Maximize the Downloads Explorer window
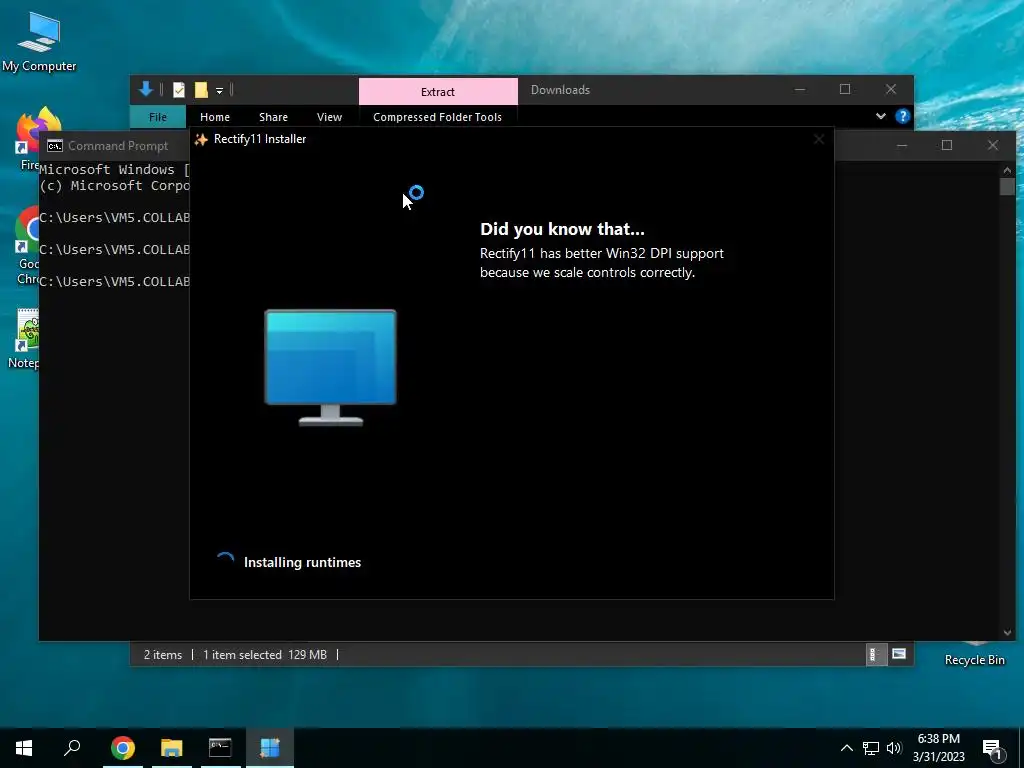 845,89
